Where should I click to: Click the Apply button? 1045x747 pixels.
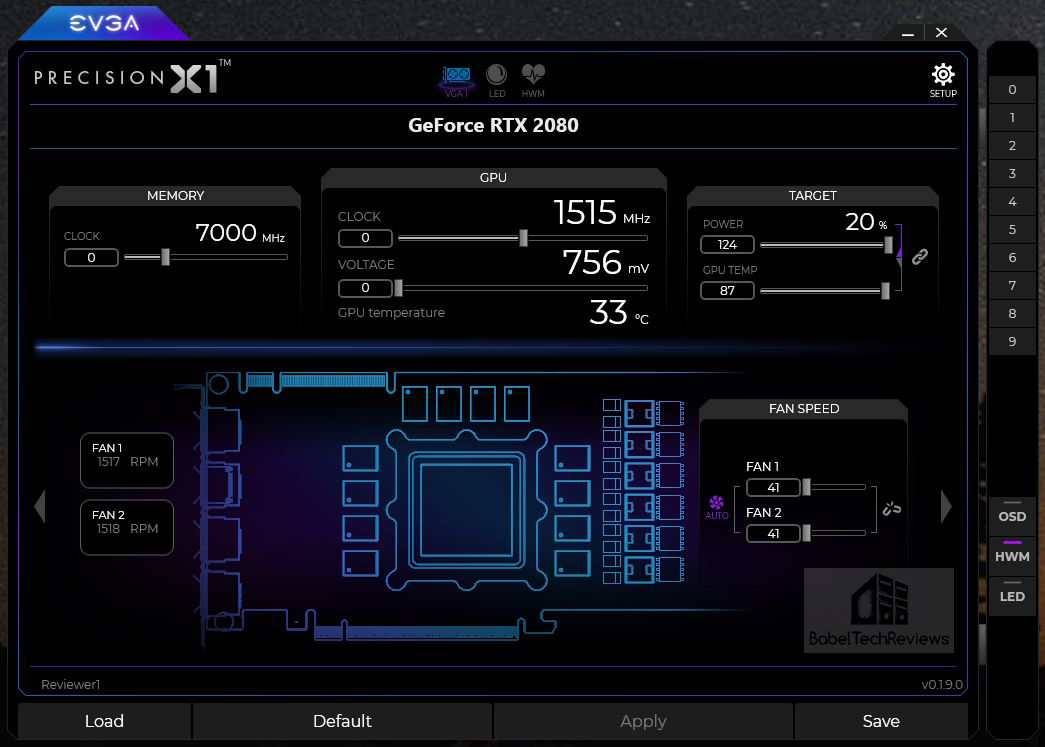(643, 721)
